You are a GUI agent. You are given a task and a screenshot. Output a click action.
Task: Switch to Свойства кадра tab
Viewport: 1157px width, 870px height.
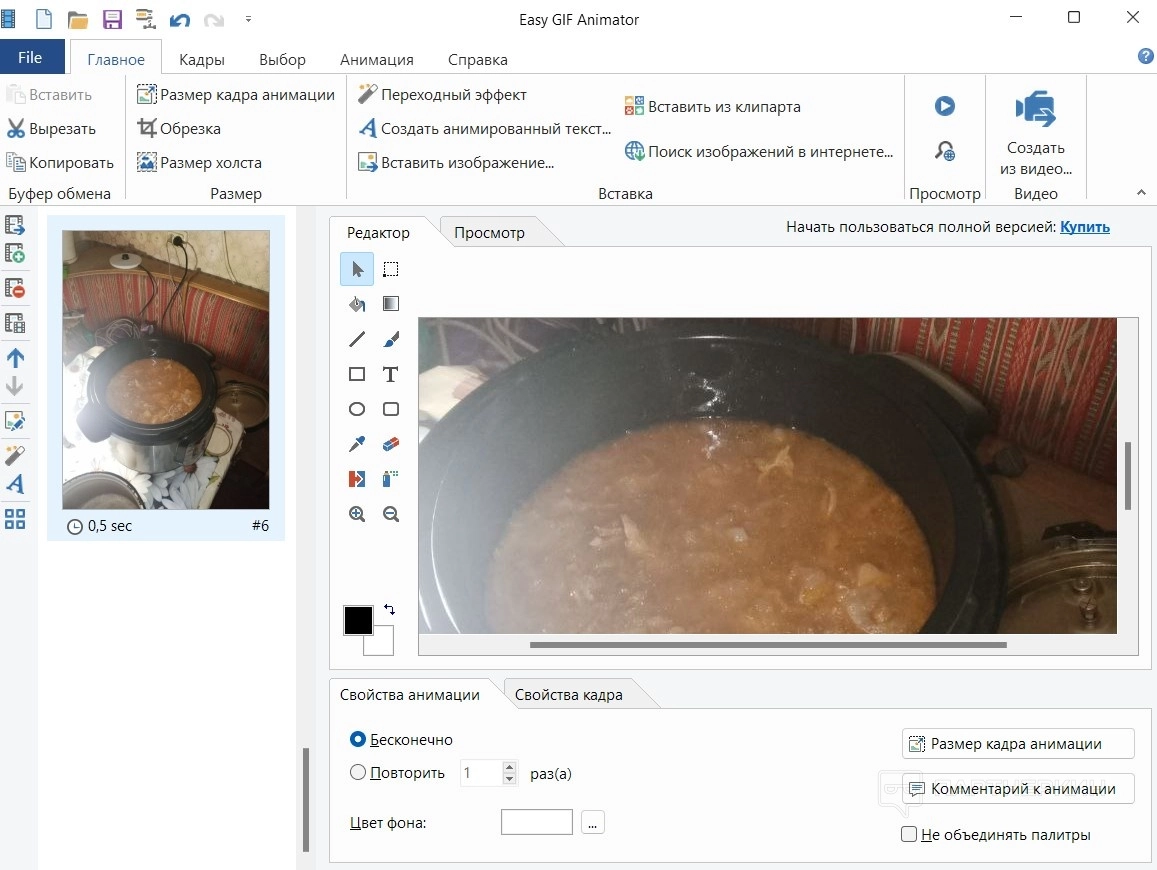568,695
